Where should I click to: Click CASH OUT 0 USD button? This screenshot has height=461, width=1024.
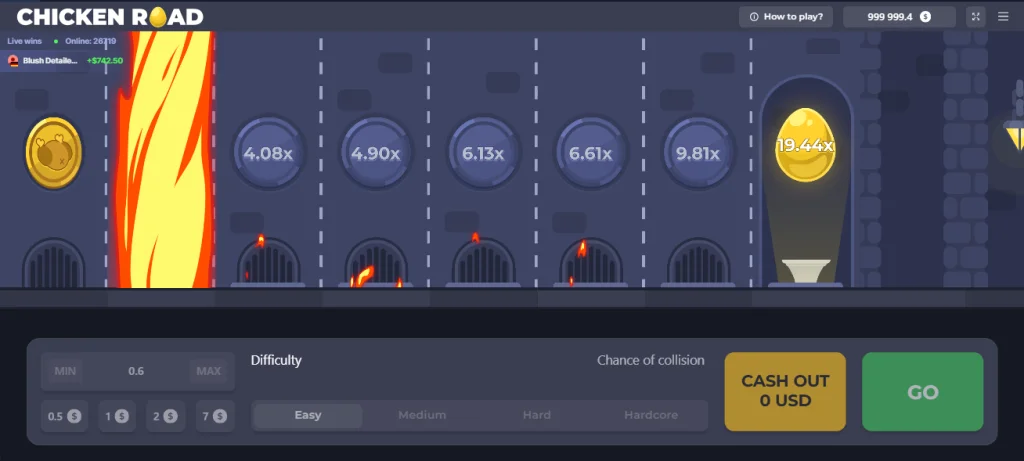pyautogui.click(x=785, y=391)
